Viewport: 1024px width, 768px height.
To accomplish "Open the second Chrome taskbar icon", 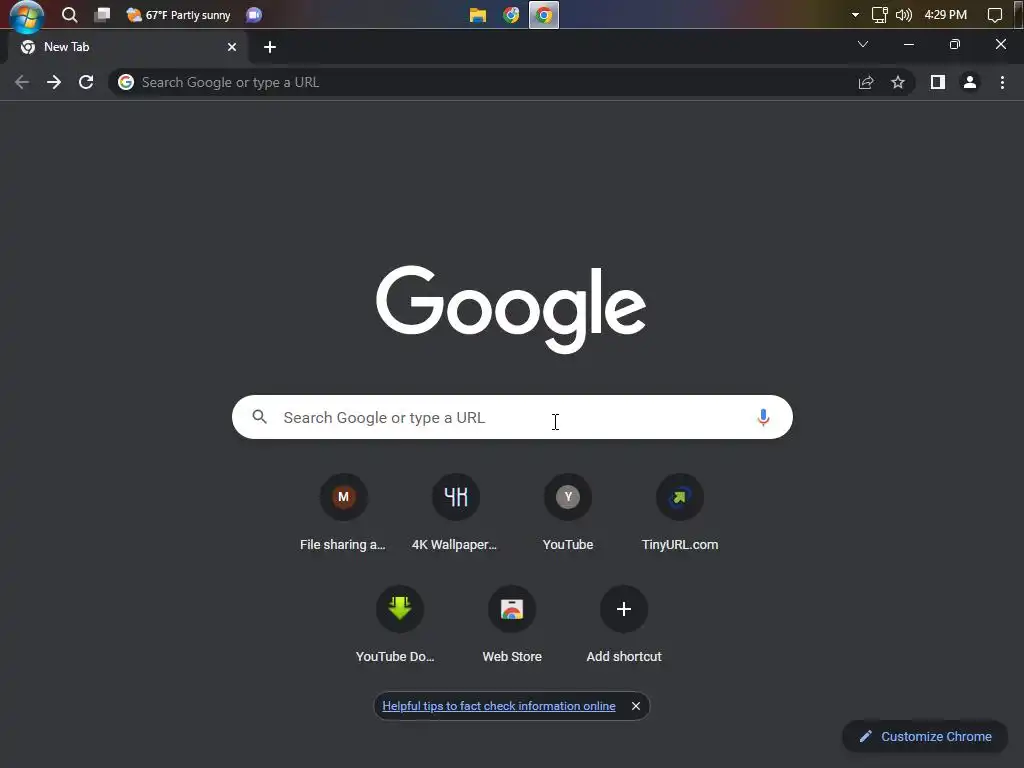I will pos(543,15).
